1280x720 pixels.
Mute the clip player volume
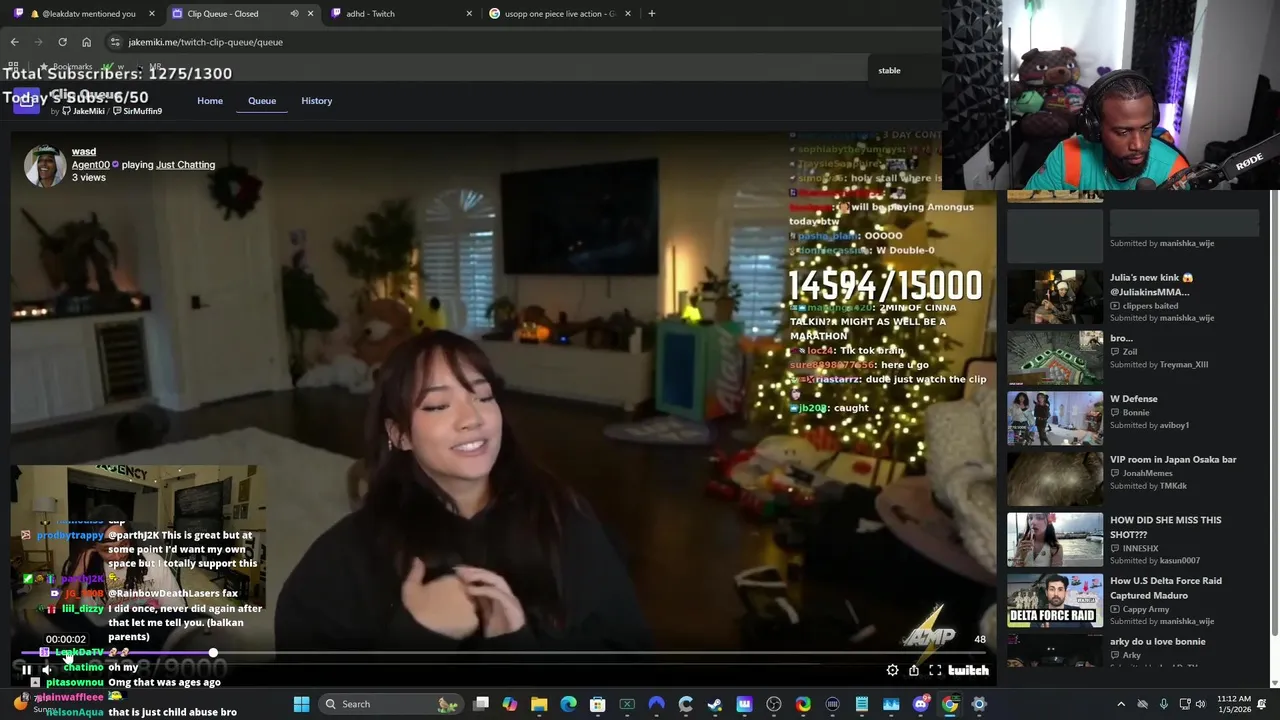pyautogui.click(x=46, y=670)
